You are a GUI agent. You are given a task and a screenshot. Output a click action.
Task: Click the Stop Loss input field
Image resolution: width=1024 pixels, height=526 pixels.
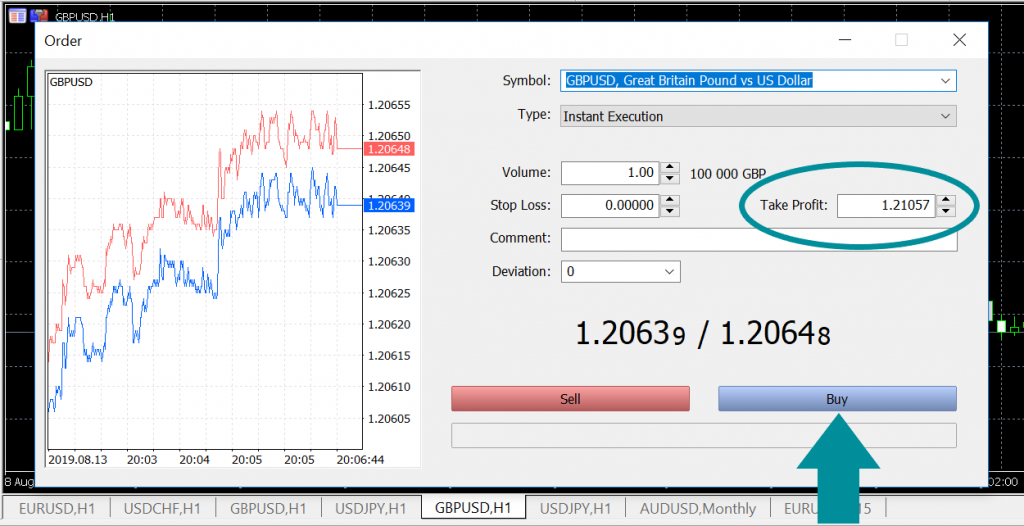tap(610, 206)
